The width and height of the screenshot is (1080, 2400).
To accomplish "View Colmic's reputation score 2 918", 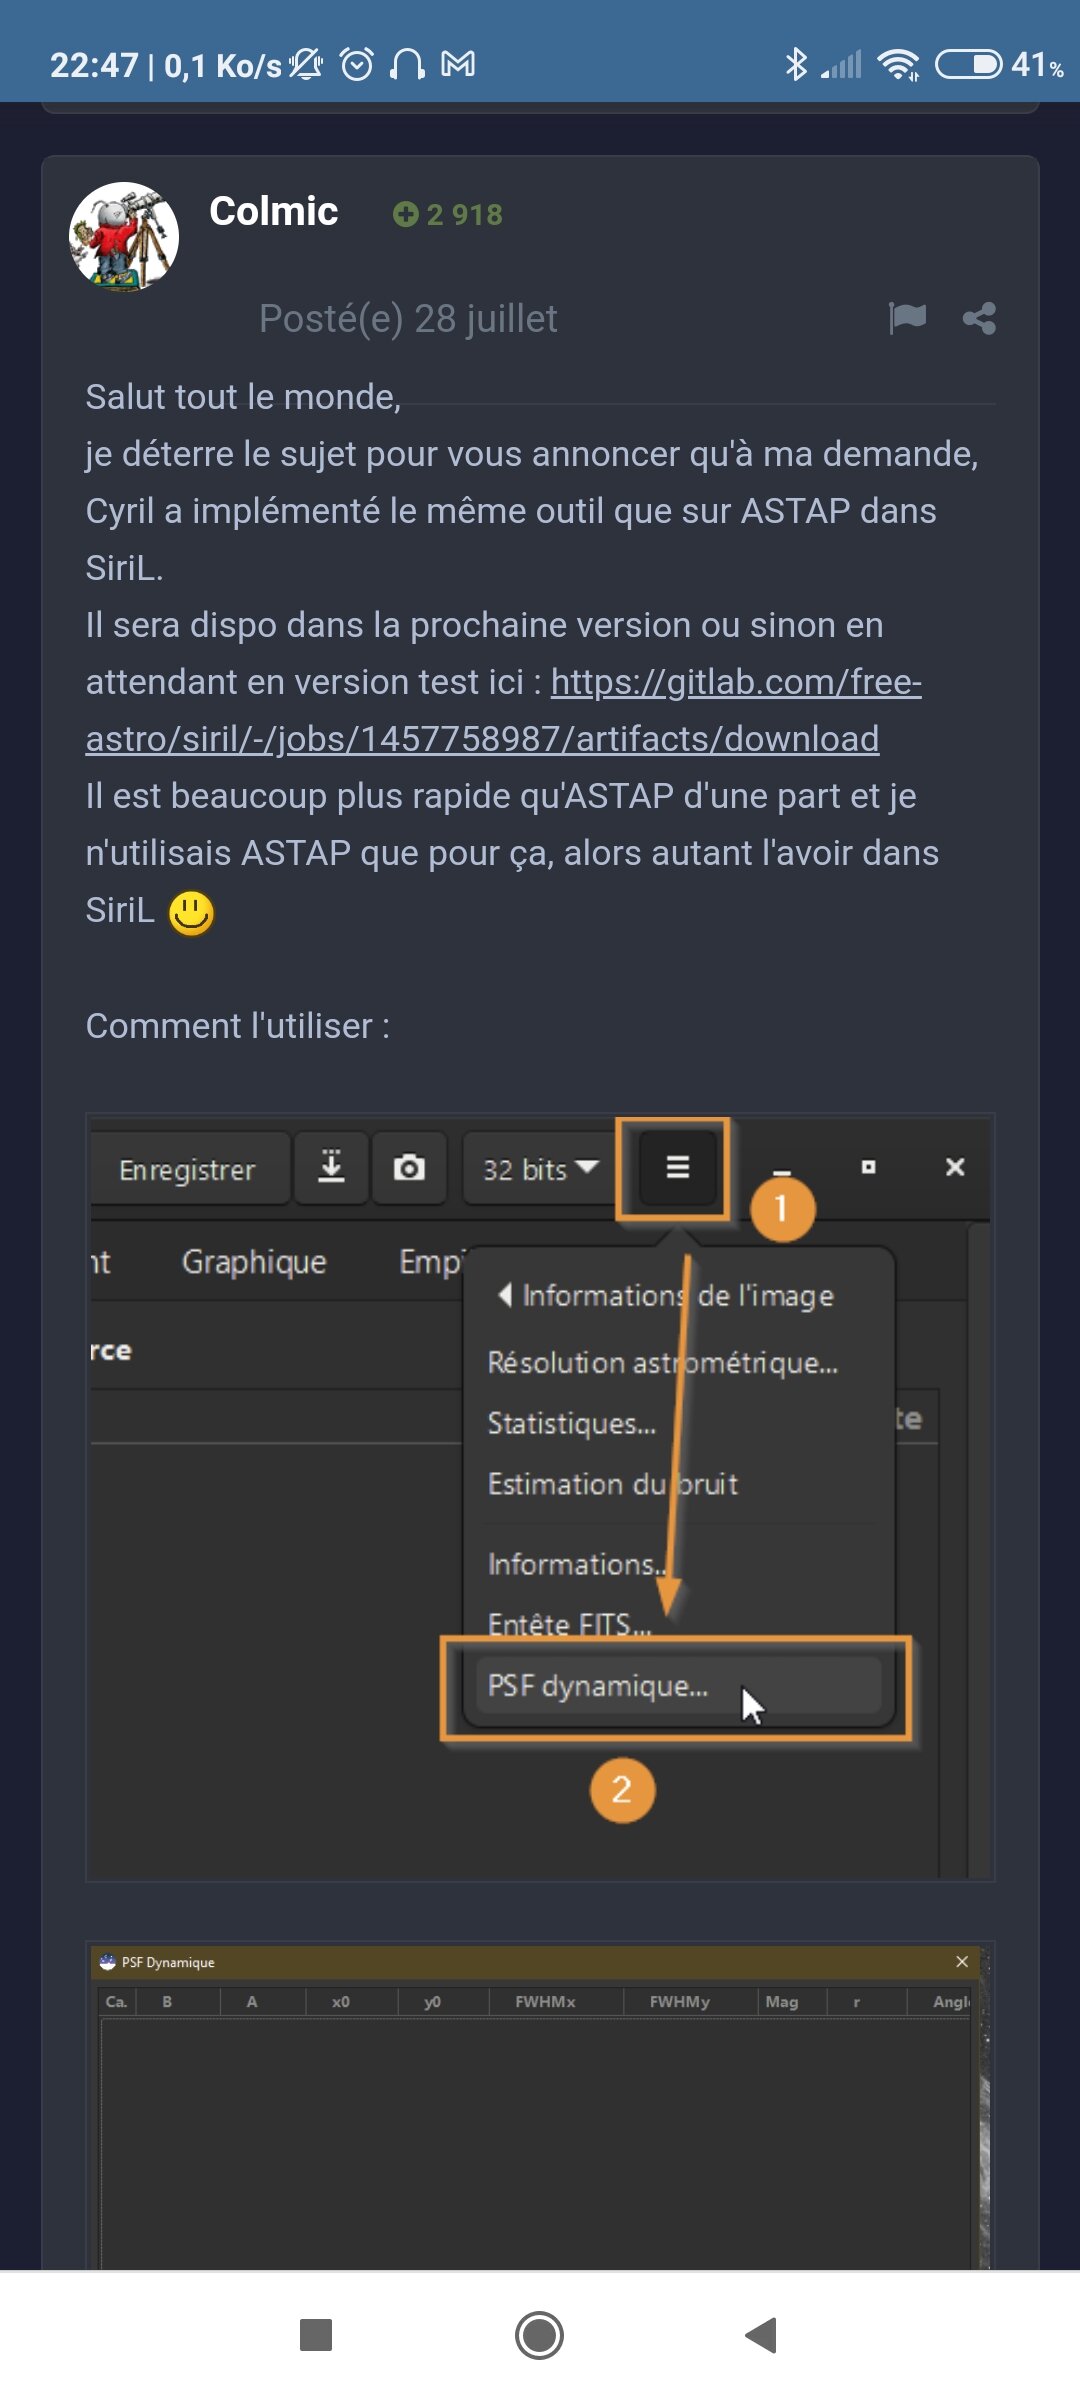I will (448, 214).
